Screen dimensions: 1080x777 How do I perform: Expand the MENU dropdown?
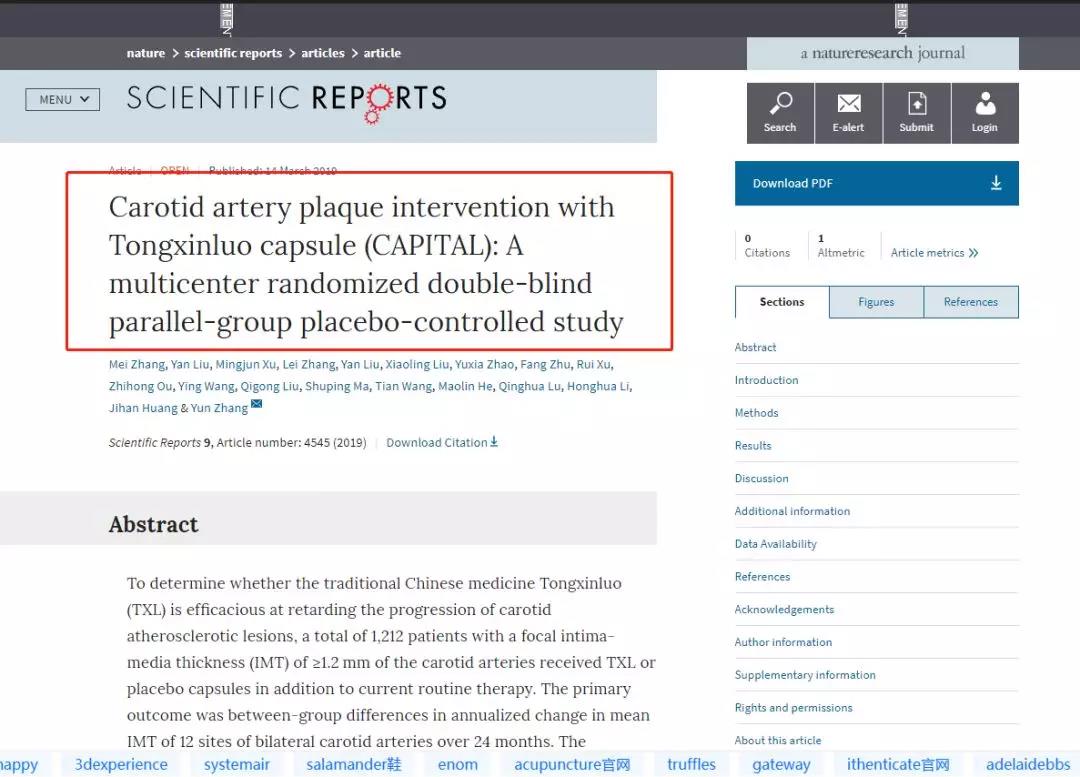point(62,99)
